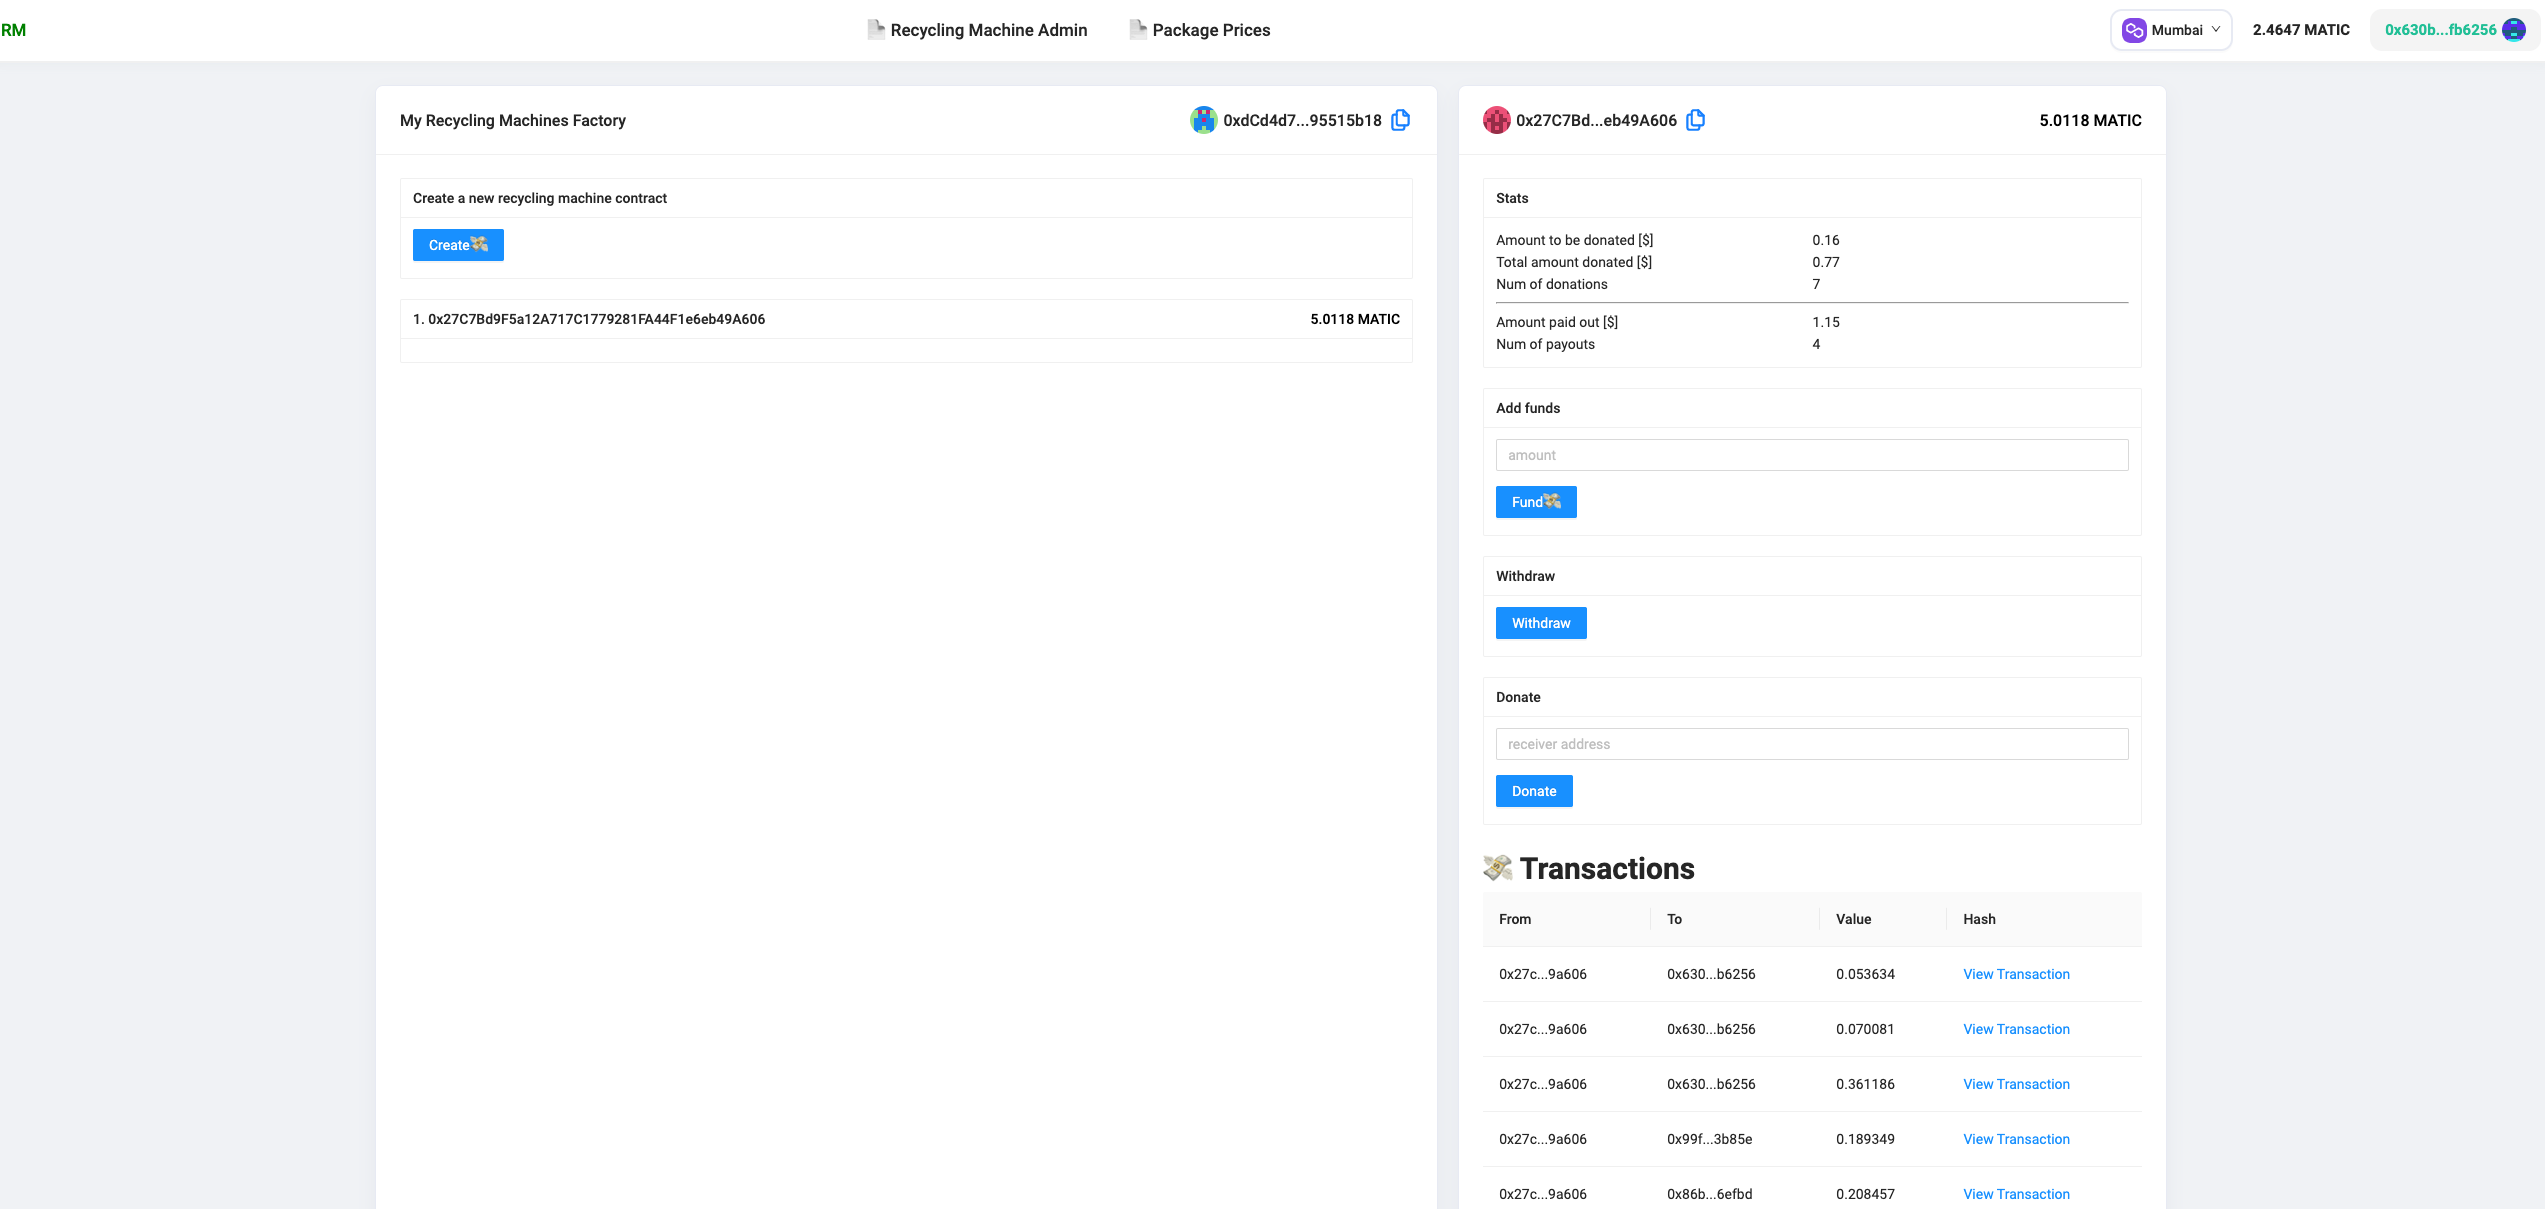Click the Donate button

click(1533, 791)
